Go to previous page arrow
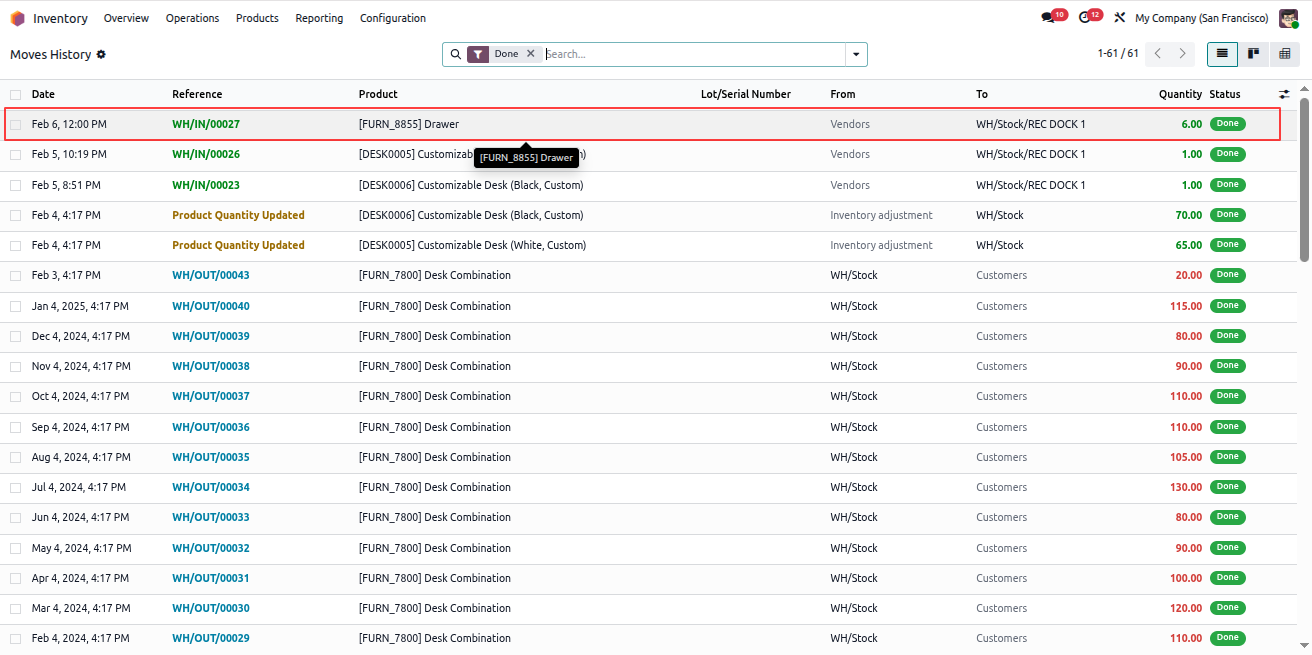 click(1158, 54)
